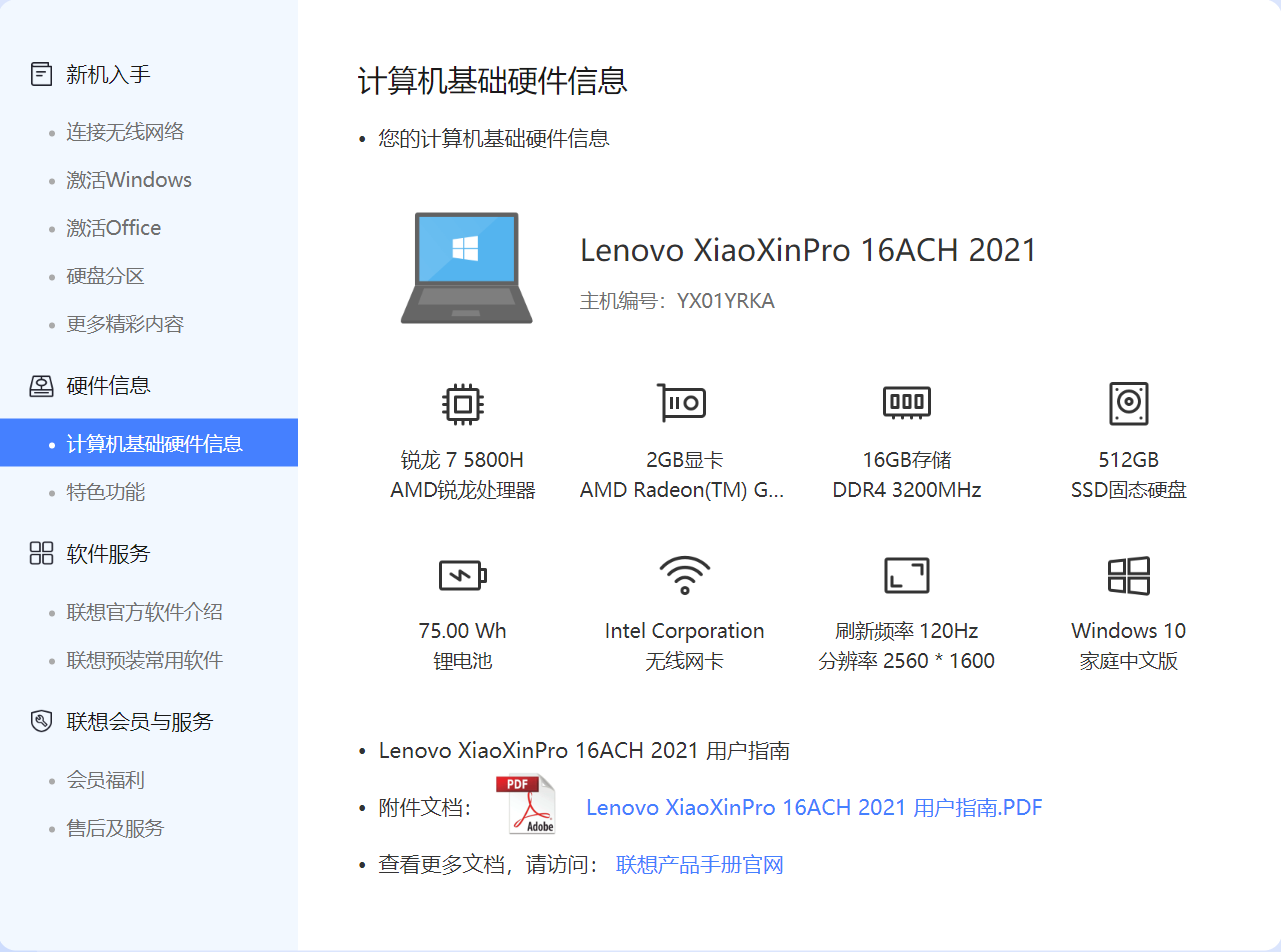Click the 硬件信息 section icon

click(x=41, y=386)
